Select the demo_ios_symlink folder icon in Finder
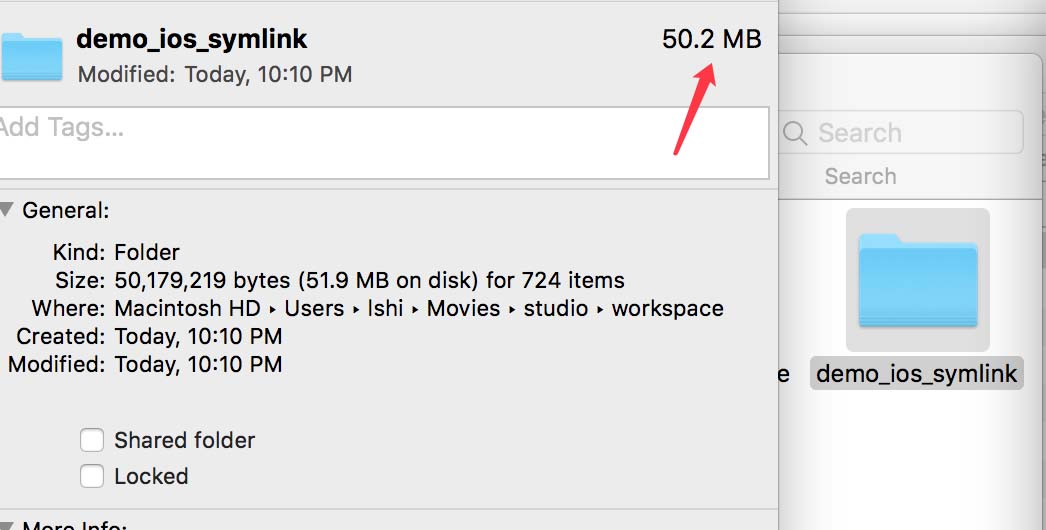Screen dimensions: 1046x530 click(917, 279)
